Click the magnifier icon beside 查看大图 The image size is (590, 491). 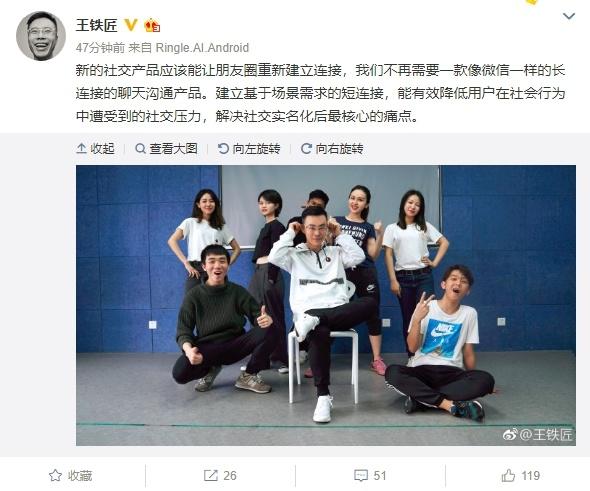(140, 149)
